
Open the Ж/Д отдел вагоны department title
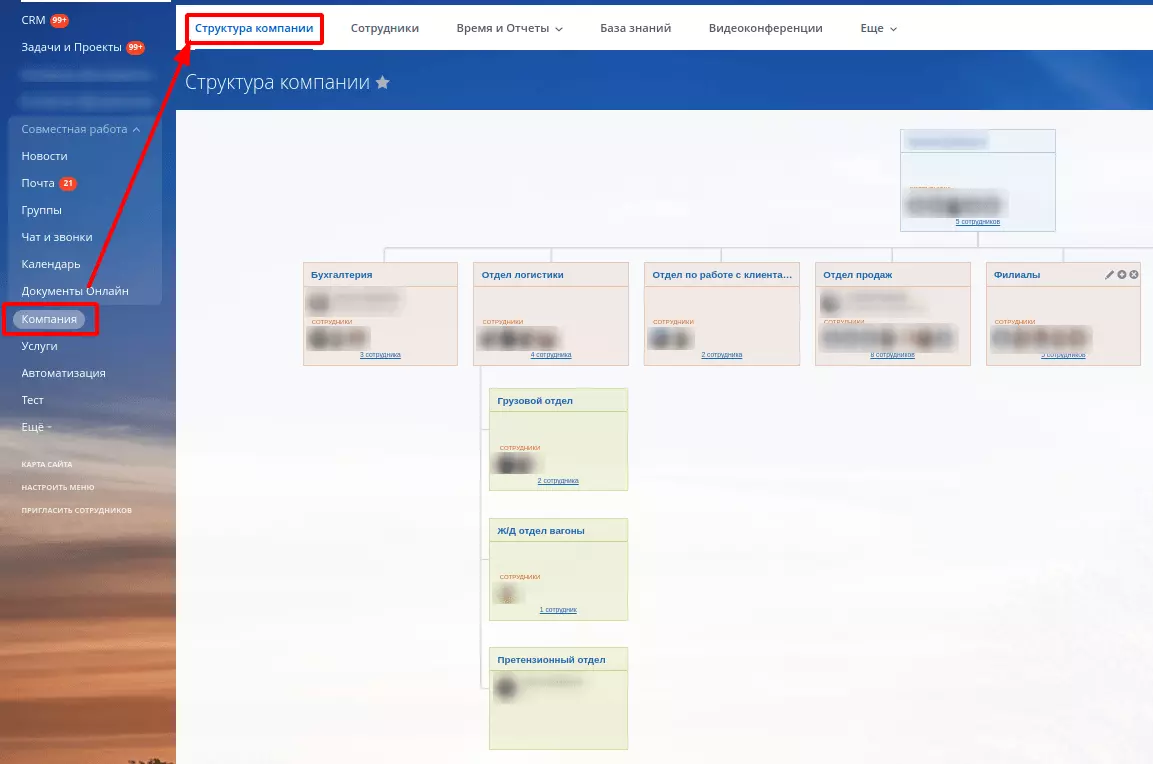[x=540, y=531]
